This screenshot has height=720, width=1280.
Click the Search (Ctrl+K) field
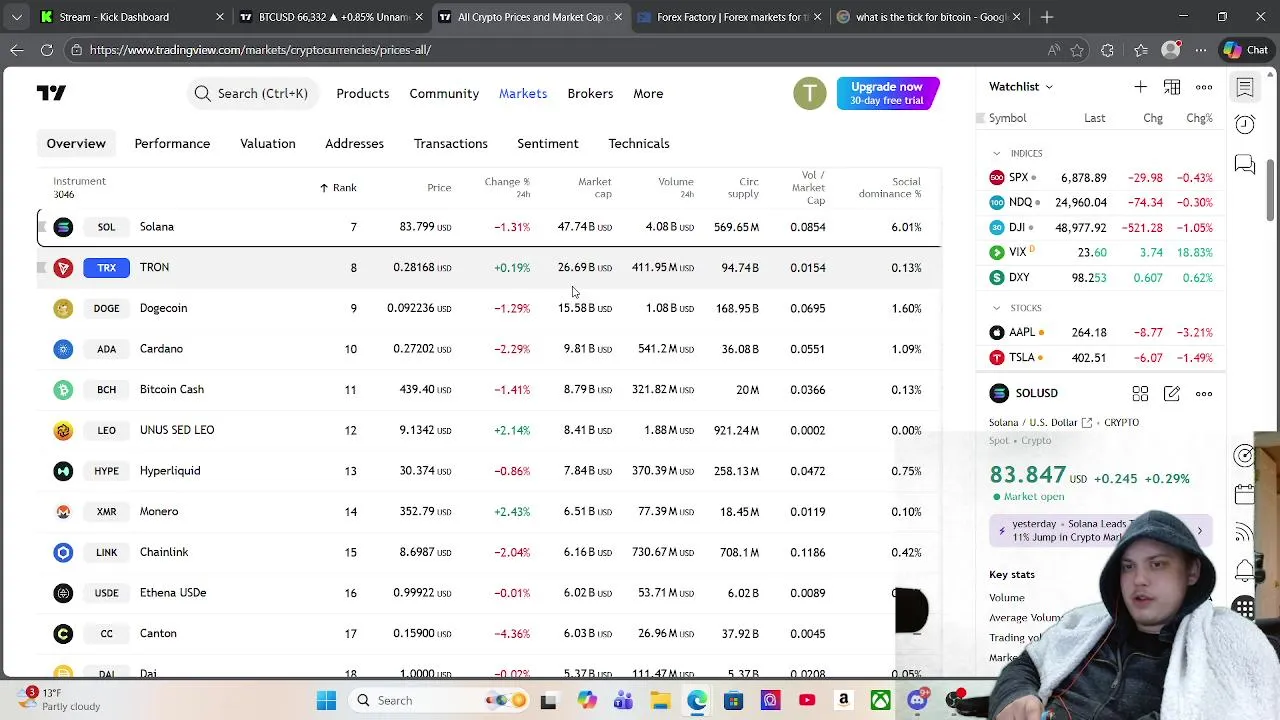click(x=251, y=94)
